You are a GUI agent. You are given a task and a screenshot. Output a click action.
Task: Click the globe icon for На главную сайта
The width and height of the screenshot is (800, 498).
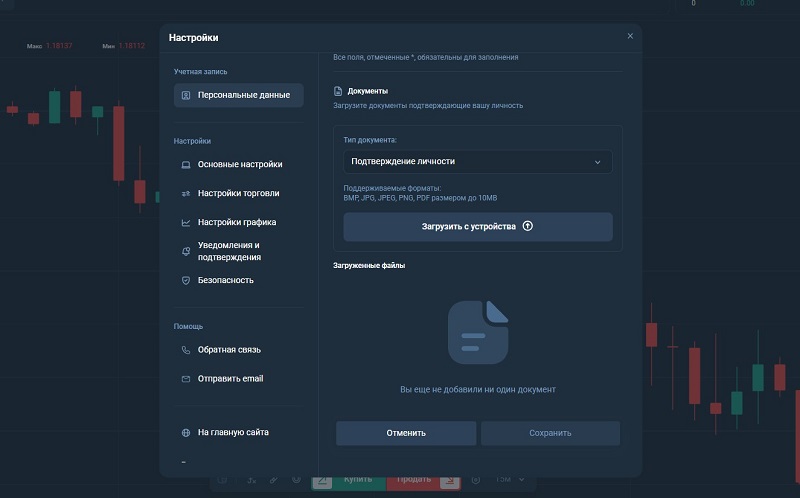pos(186,433)
